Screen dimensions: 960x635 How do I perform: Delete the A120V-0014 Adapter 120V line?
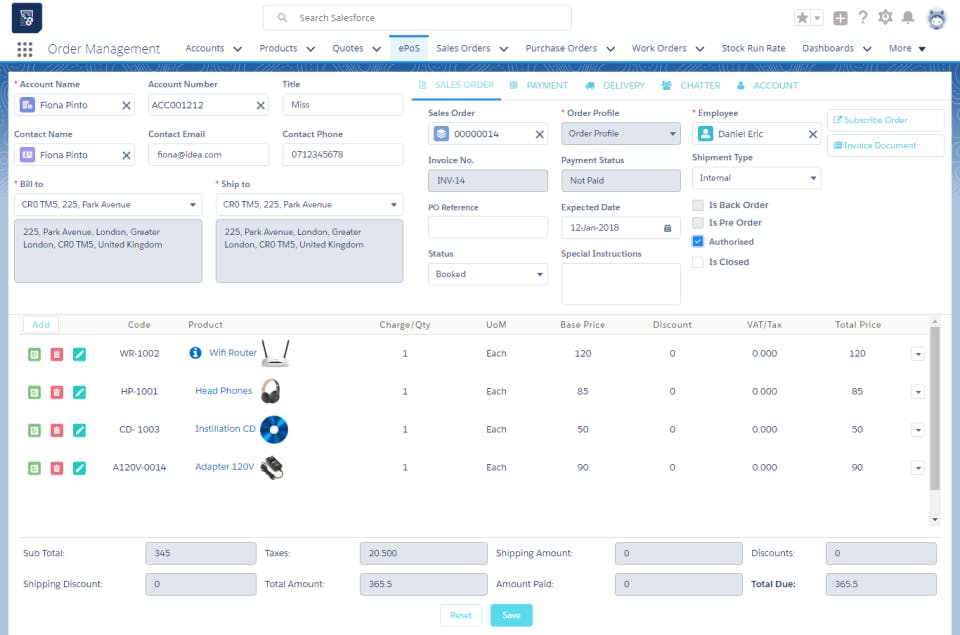click(x=56, y=468)
